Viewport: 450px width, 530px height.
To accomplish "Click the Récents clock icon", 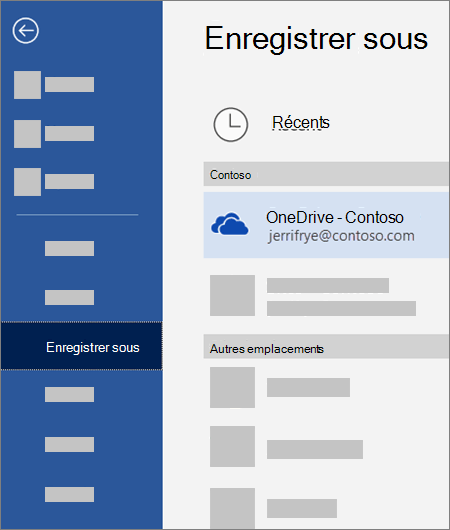I will [231, 124].
